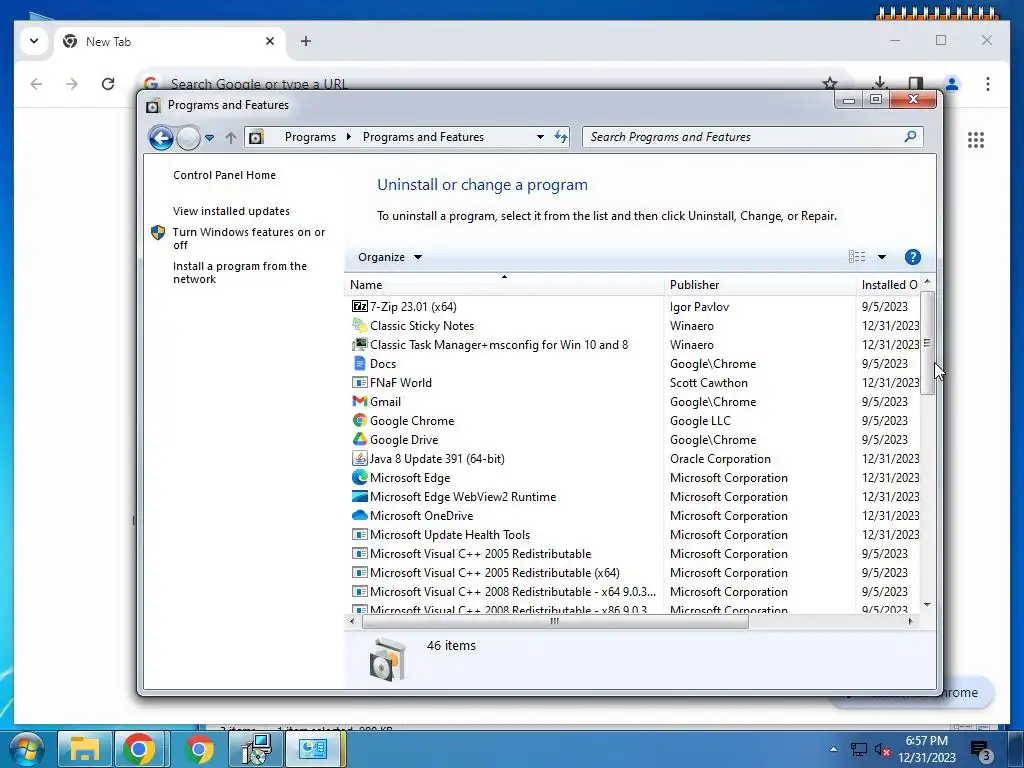Image resolution: width=1024 pixels, height=768 pixels.
Task: Open the Organize dropdown menu
Action: (389, 257)
